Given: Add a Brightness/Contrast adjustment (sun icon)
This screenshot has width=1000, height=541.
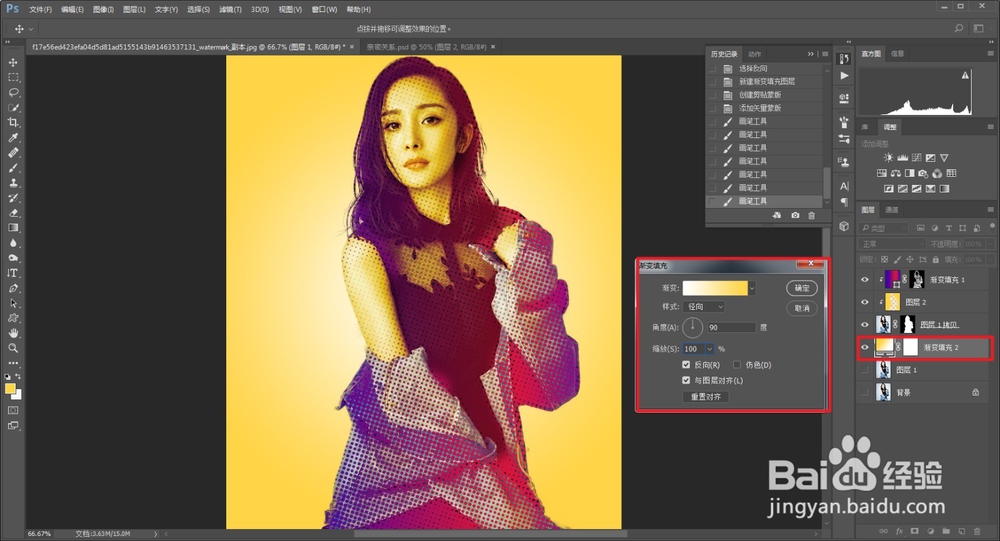Looking at the screenshot, I should tap(888, 158).
